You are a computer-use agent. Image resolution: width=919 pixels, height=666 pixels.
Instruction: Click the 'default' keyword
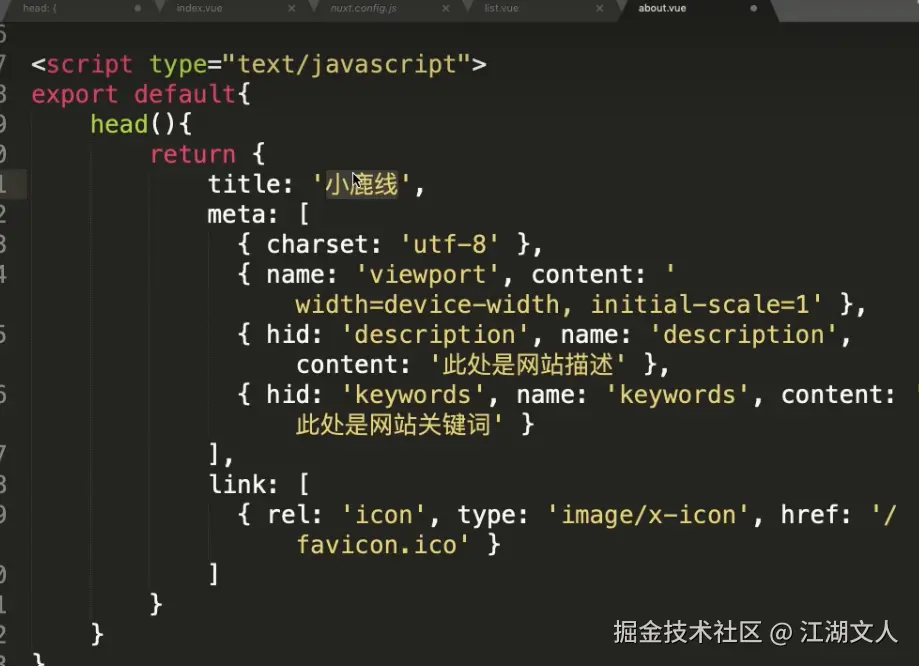(x=185, y=94)
